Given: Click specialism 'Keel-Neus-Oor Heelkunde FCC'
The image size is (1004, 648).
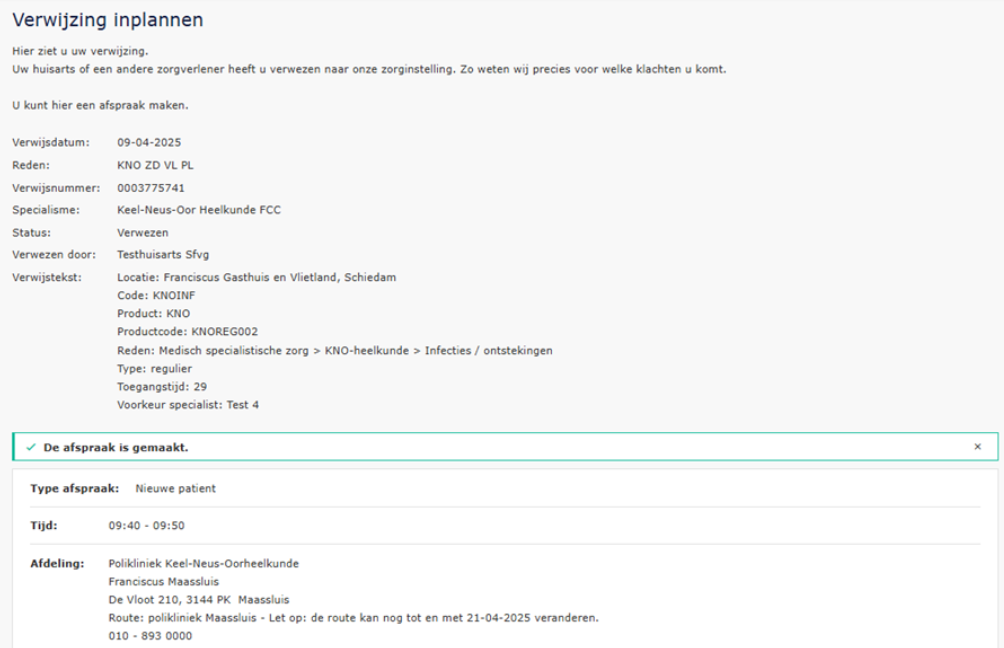Looking at the screenshot, I should pyautogui.click(x=199, y=210).
